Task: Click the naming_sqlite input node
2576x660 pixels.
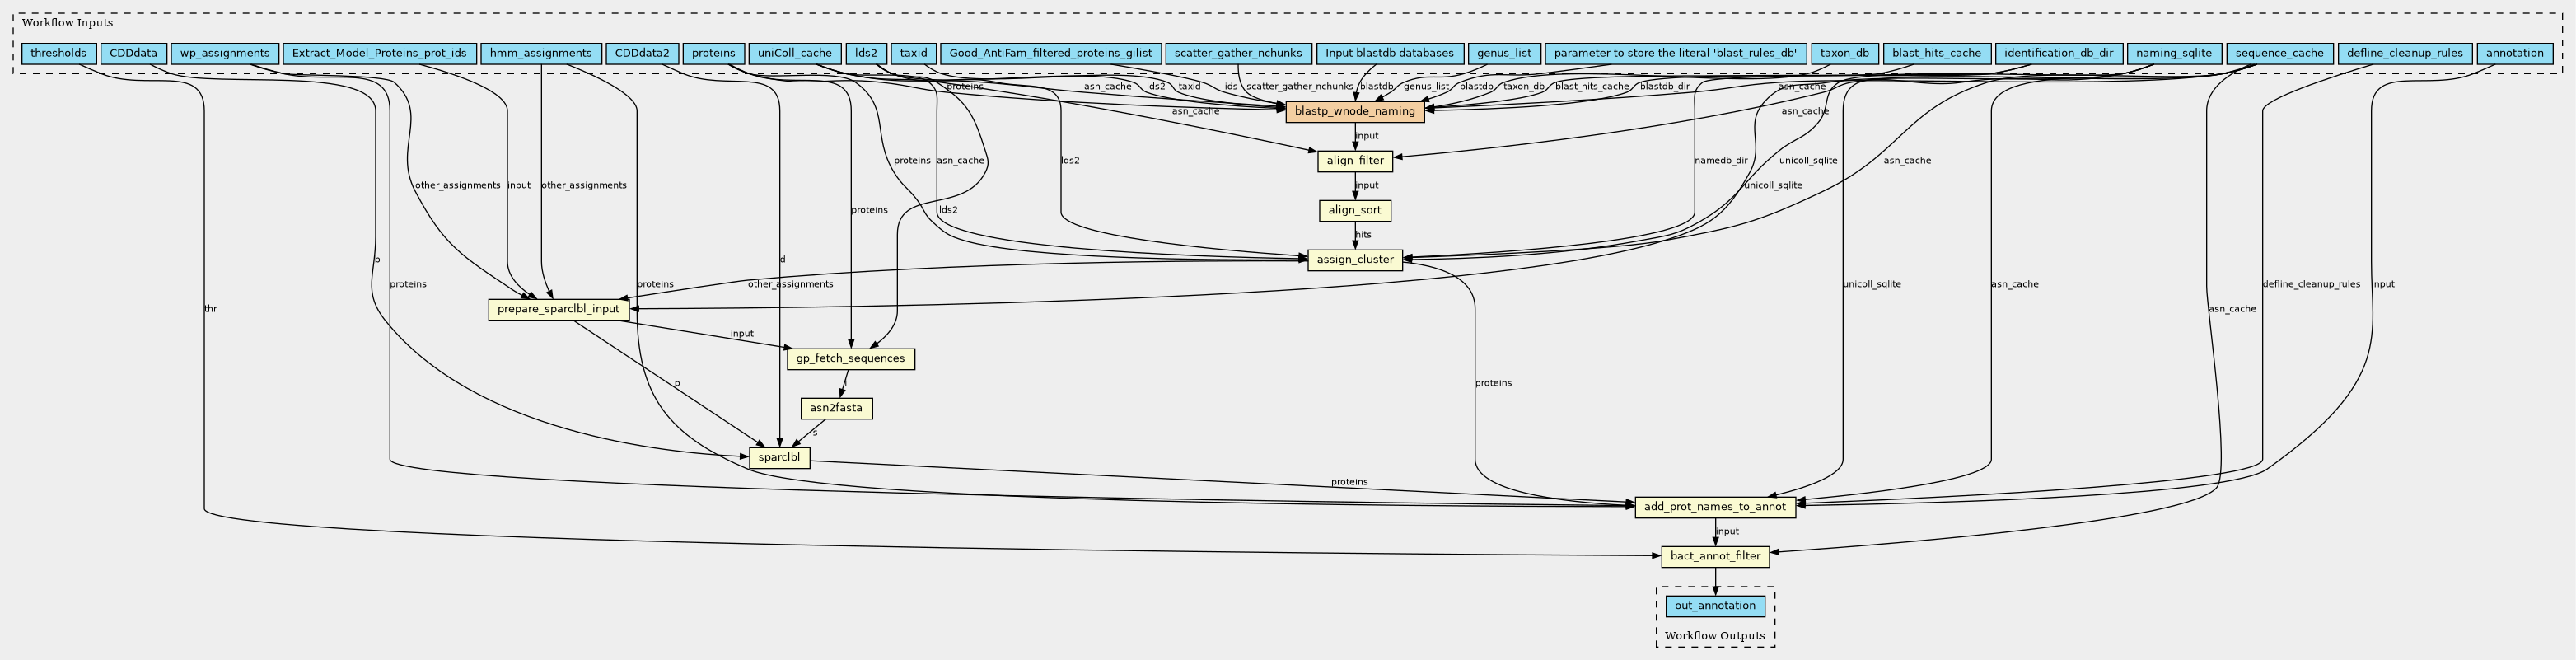Action: [2174, 54]
